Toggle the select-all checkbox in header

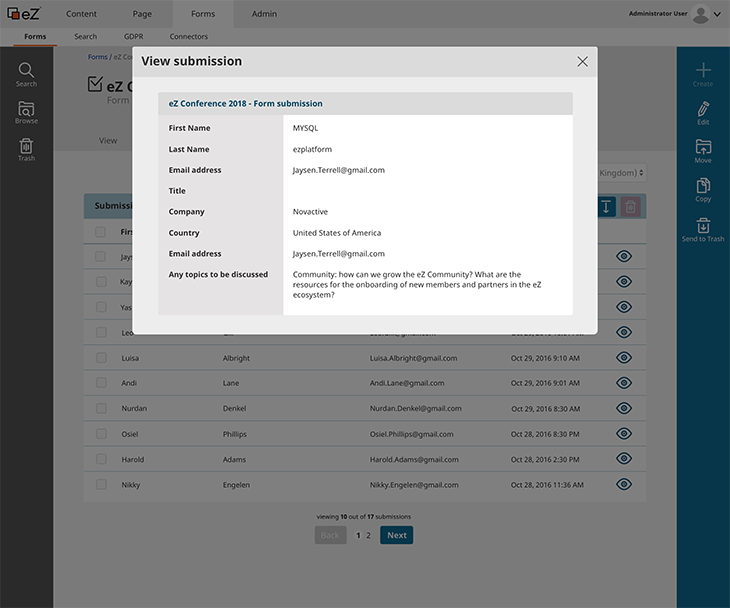[x=101, y=232]
